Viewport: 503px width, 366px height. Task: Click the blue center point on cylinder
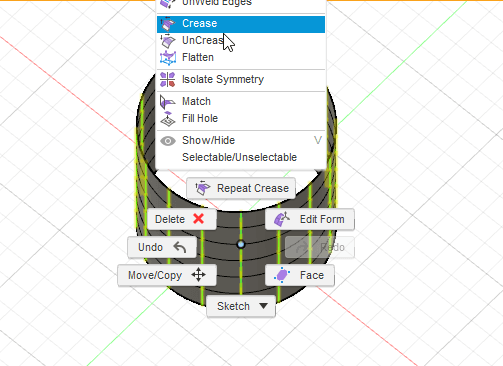tap(241, 245)
